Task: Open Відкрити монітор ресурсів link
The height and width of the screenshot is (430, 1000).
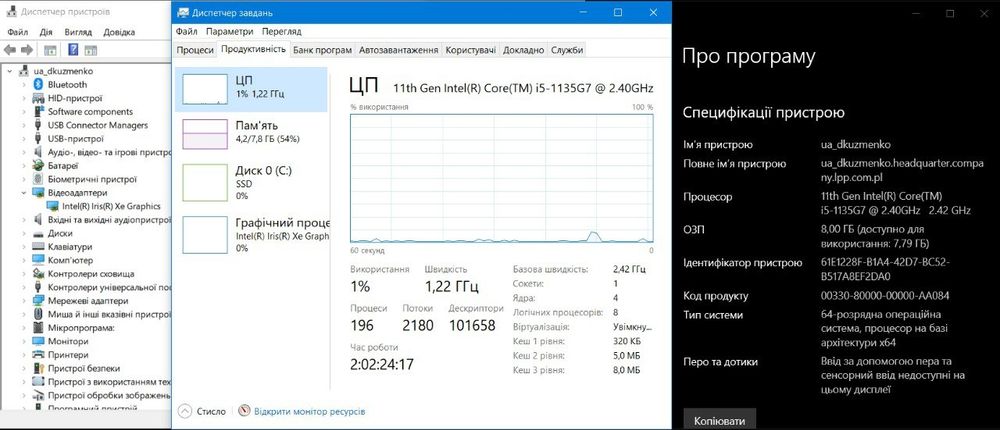Action: point(309,411)
